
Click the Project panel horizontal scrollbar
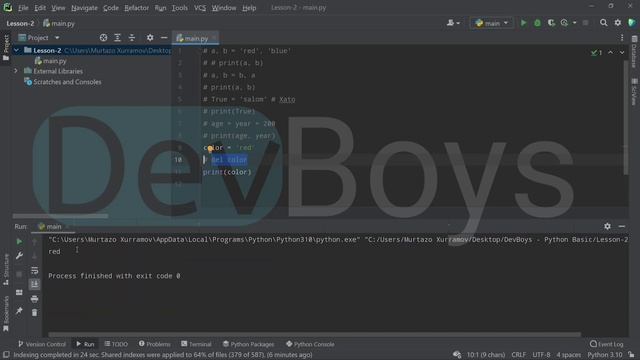pos(60,216)
